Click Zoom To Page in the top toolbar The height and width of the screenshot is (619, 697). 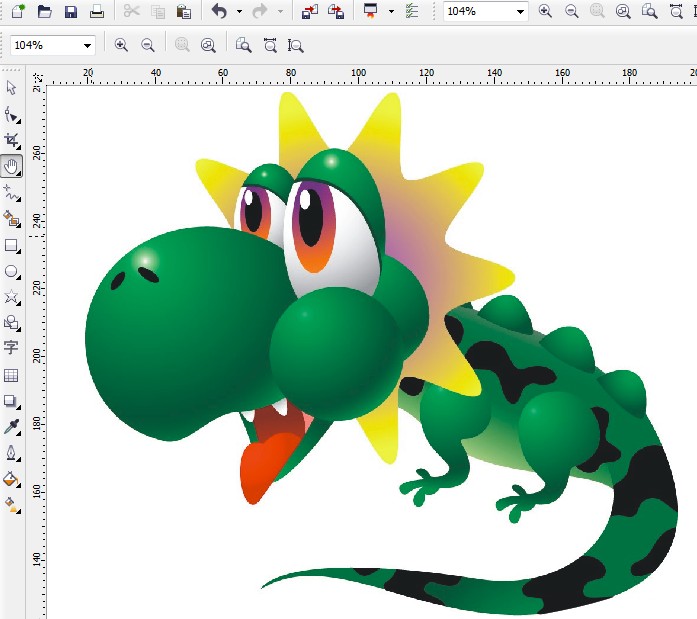(649, 11)
